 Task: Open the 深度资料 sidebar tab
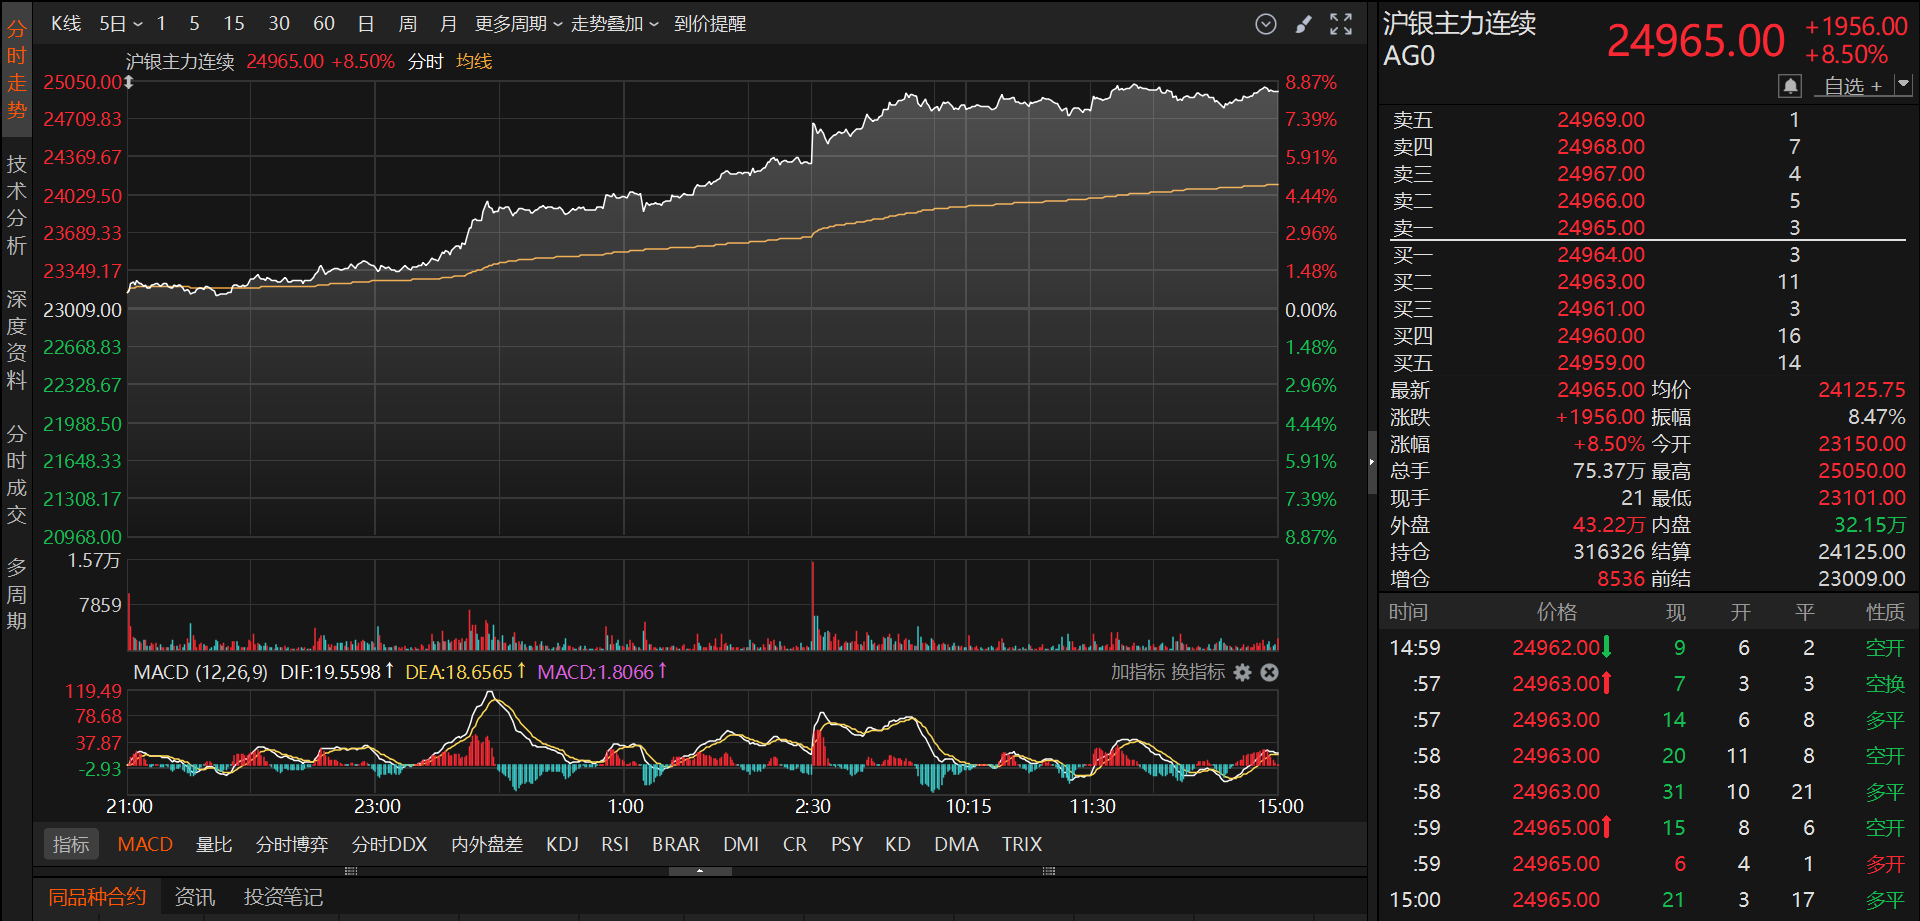[x=17, y=340]
